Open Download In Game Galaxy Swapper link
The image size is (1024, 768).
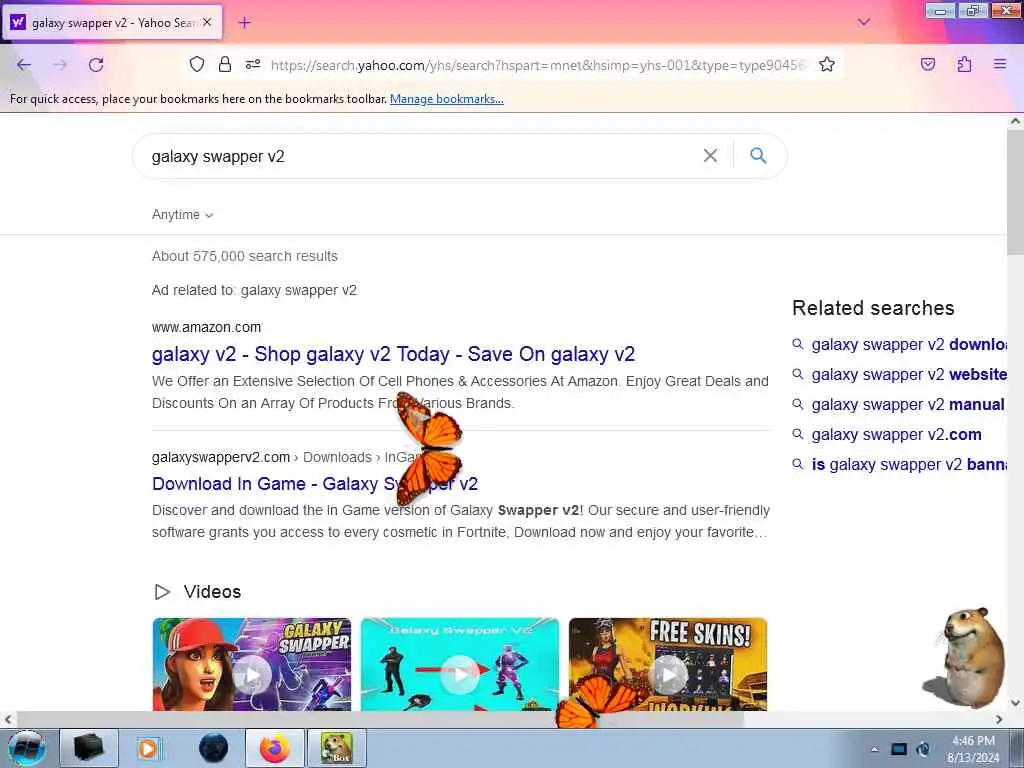[x=315, y=484]
